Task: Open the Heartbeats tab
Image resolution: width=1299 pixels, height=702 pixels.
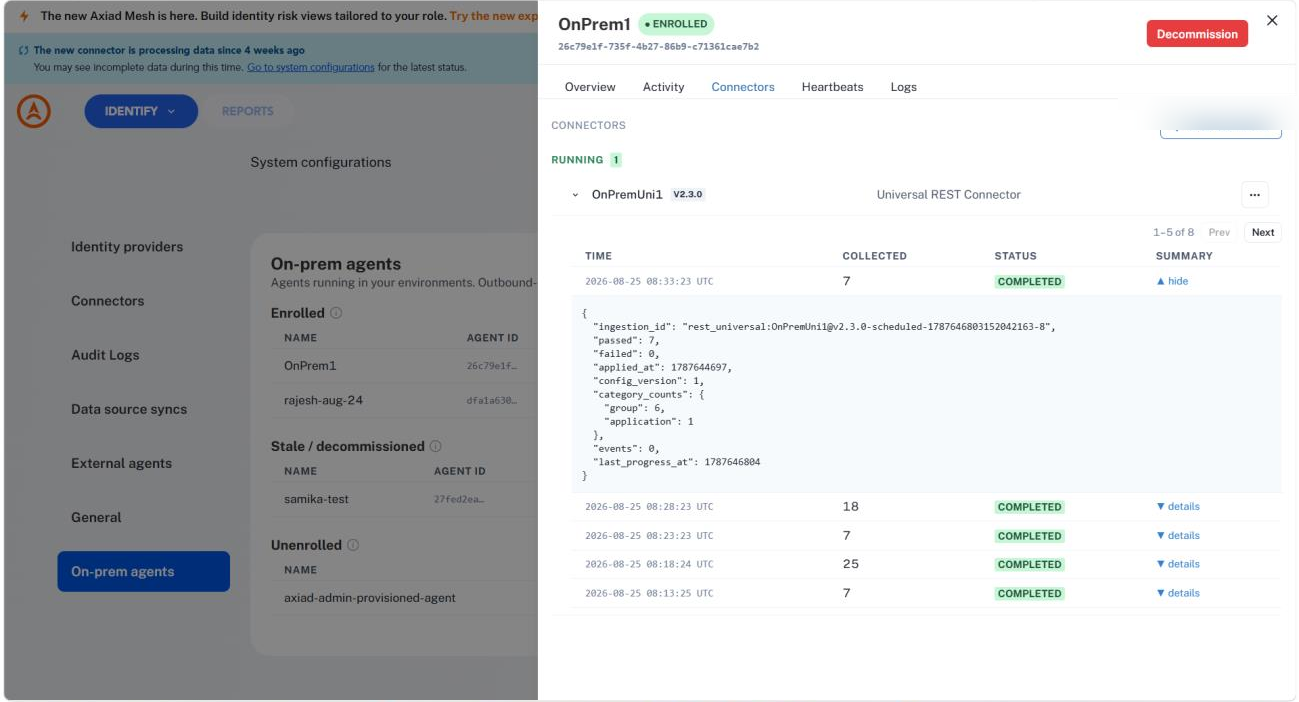Action: click(832, 87)
